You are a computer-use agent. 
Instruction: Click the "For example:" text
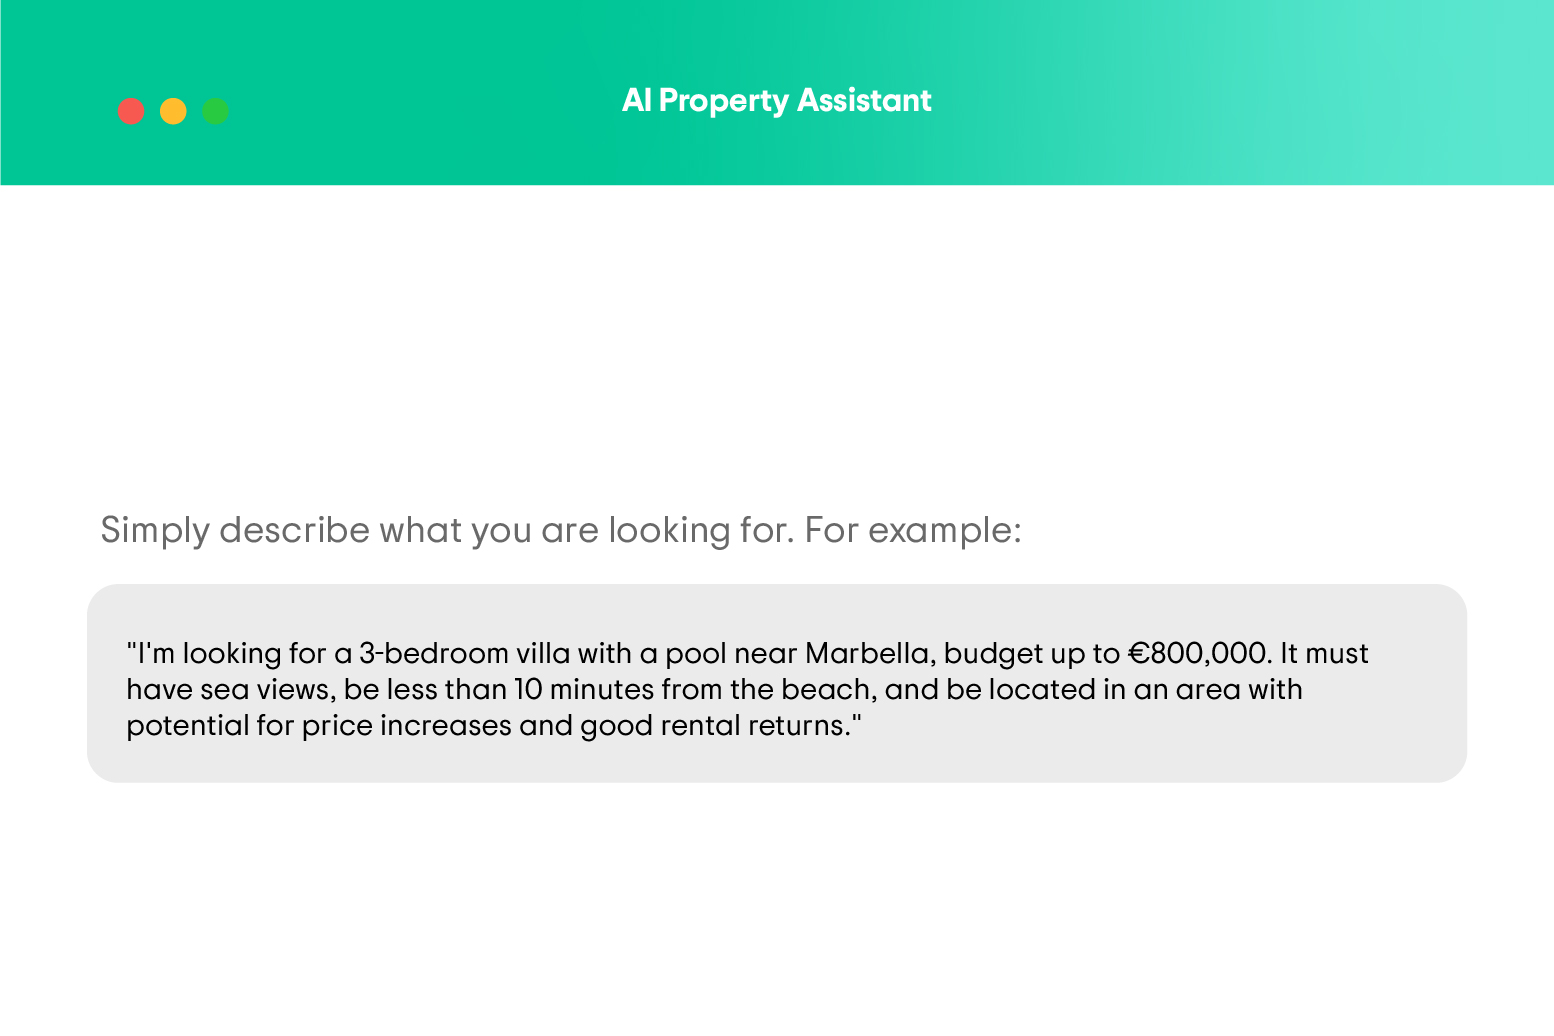tap(913, 530)
